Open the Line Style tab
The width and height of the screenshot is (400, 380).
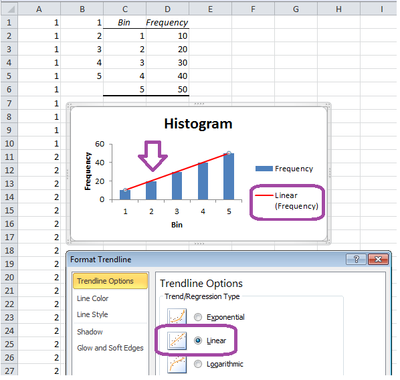click(x=92, y=314)
